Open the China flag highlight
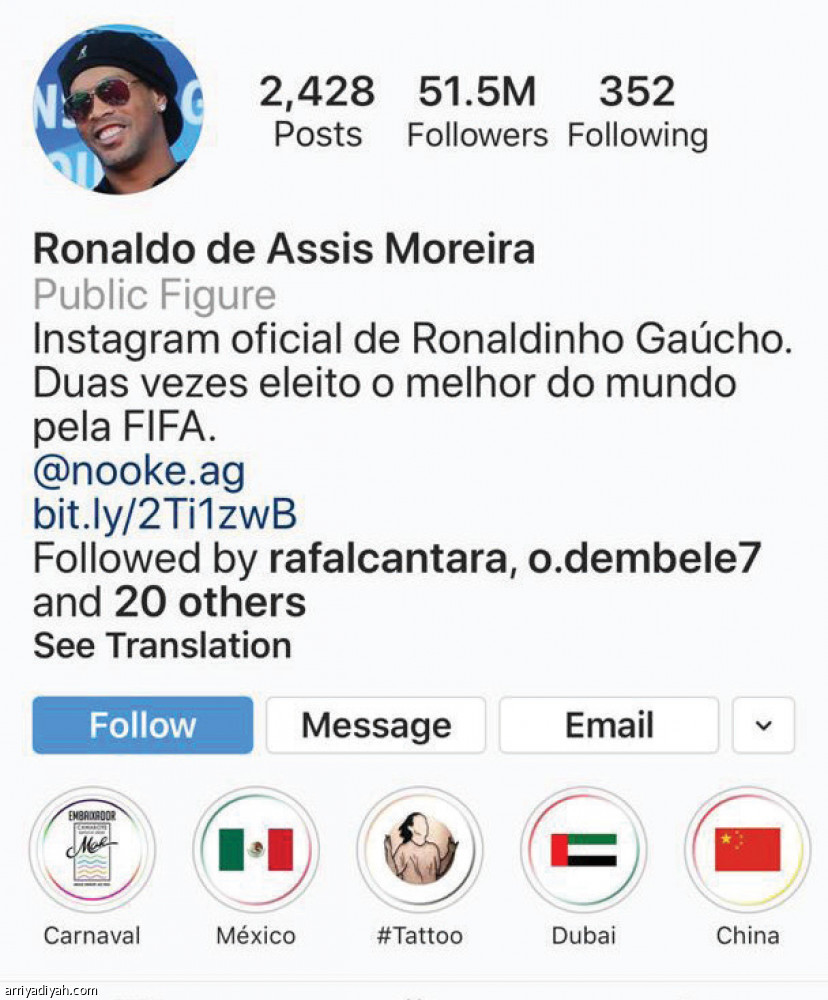Screen dimensions: 828x1000 coord(747,850)
